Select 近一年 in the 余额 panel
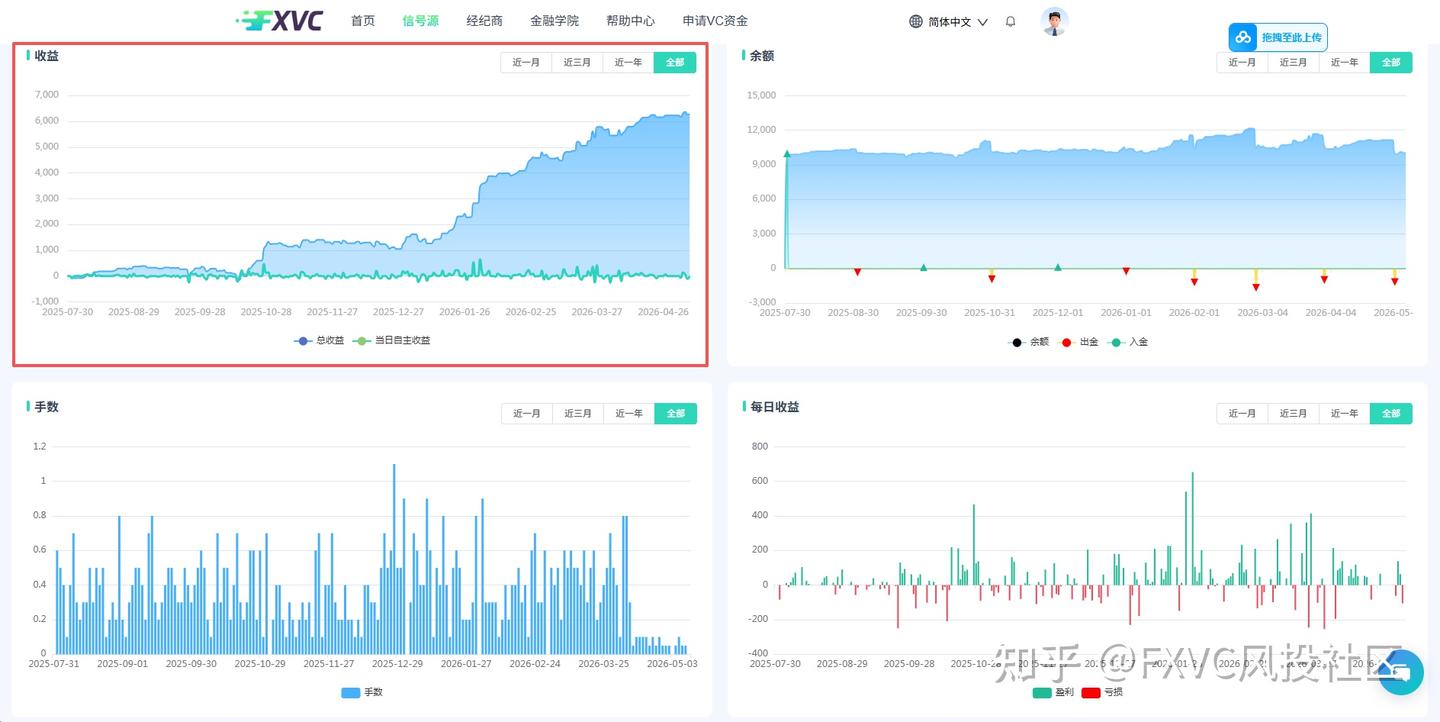The height and width of the screenshot is (722, 1440). click(x=1344, y=62)
